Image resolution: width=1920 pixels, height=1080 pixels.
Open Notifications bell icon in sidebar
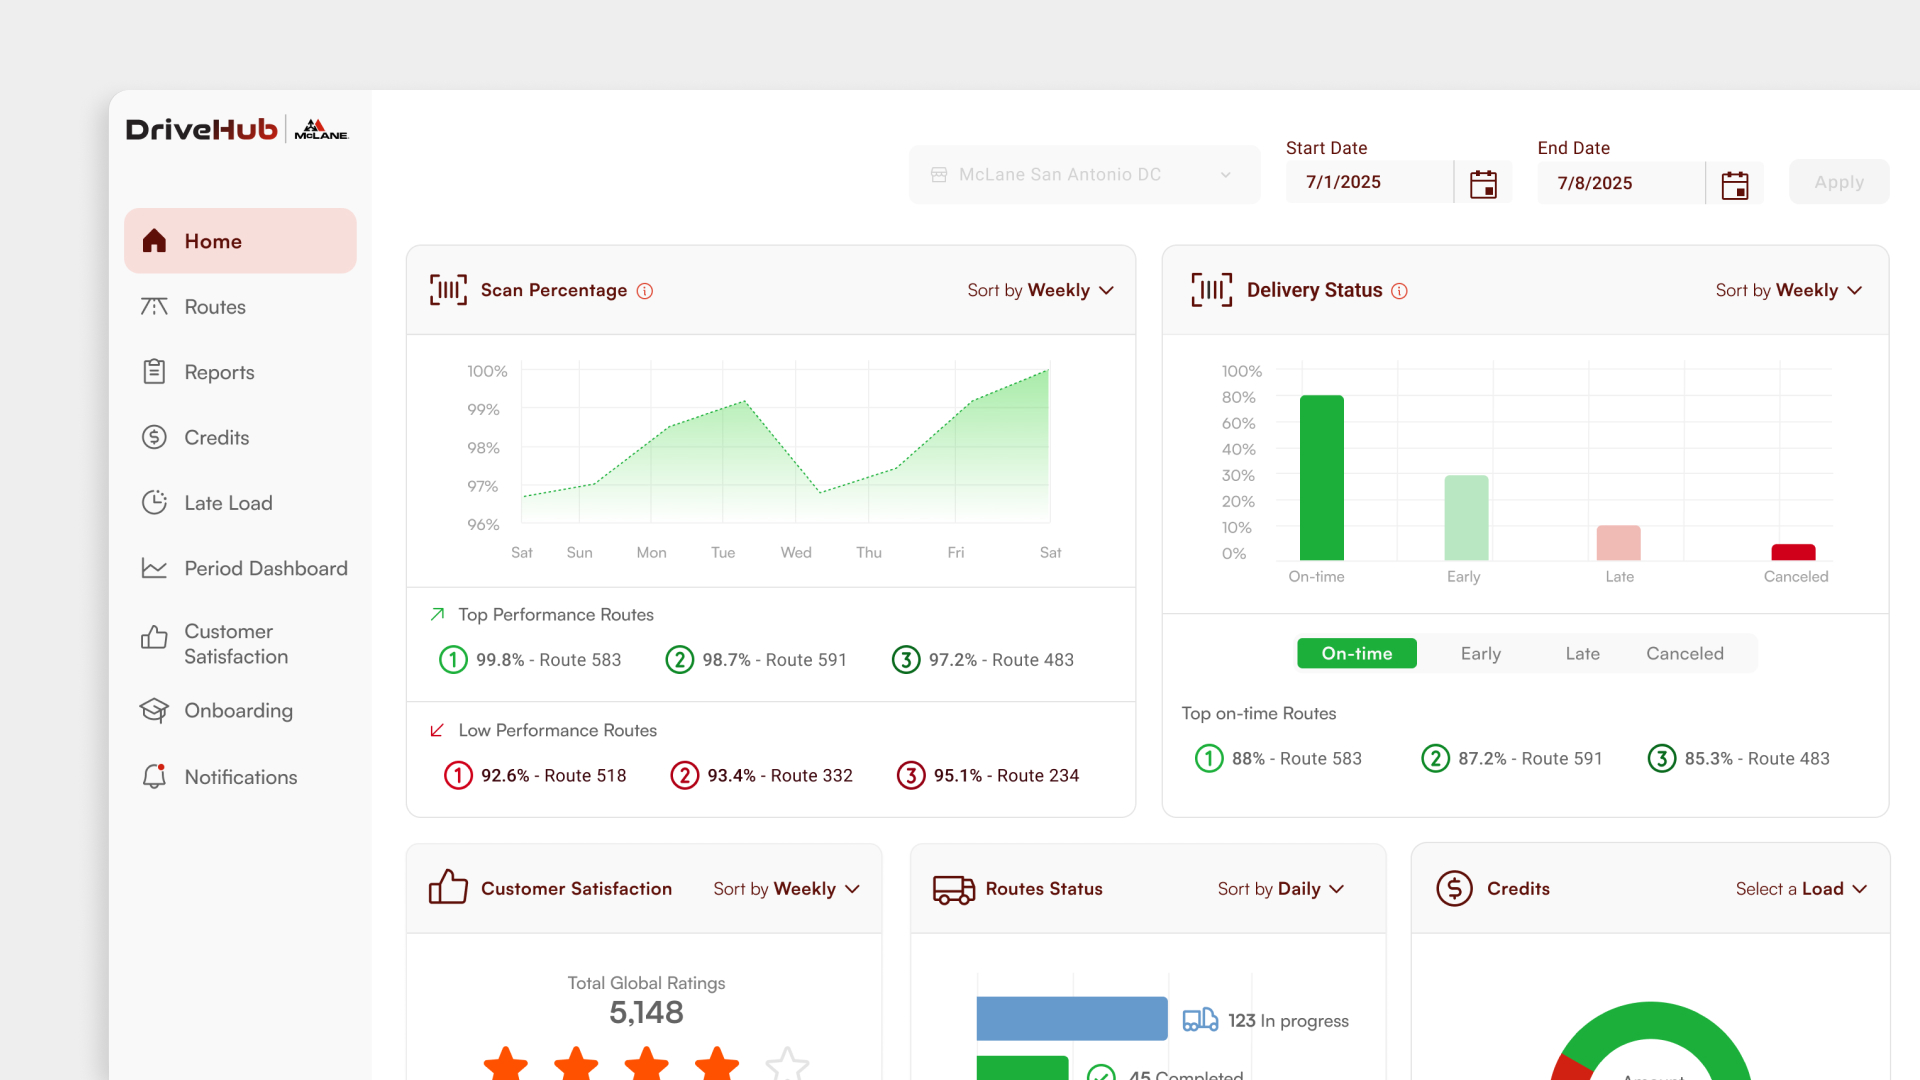tap(154, 776)
